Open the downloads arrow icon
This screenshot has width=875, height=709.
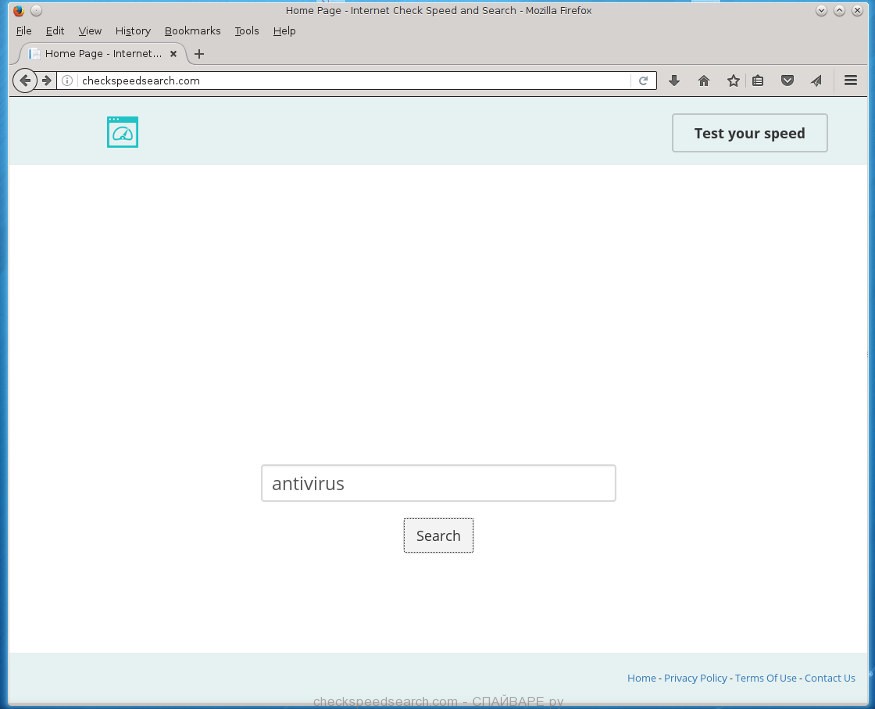(674, 81)
